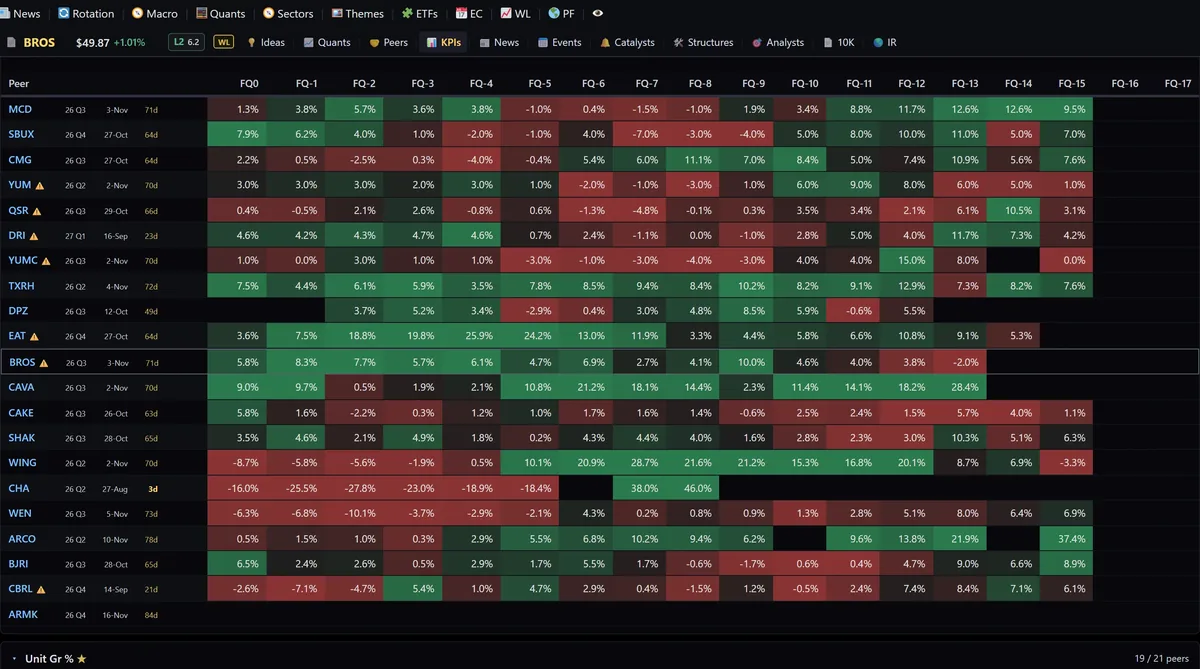Click the FQ-5 column header

pyautogui.click(x=540, y=84)
